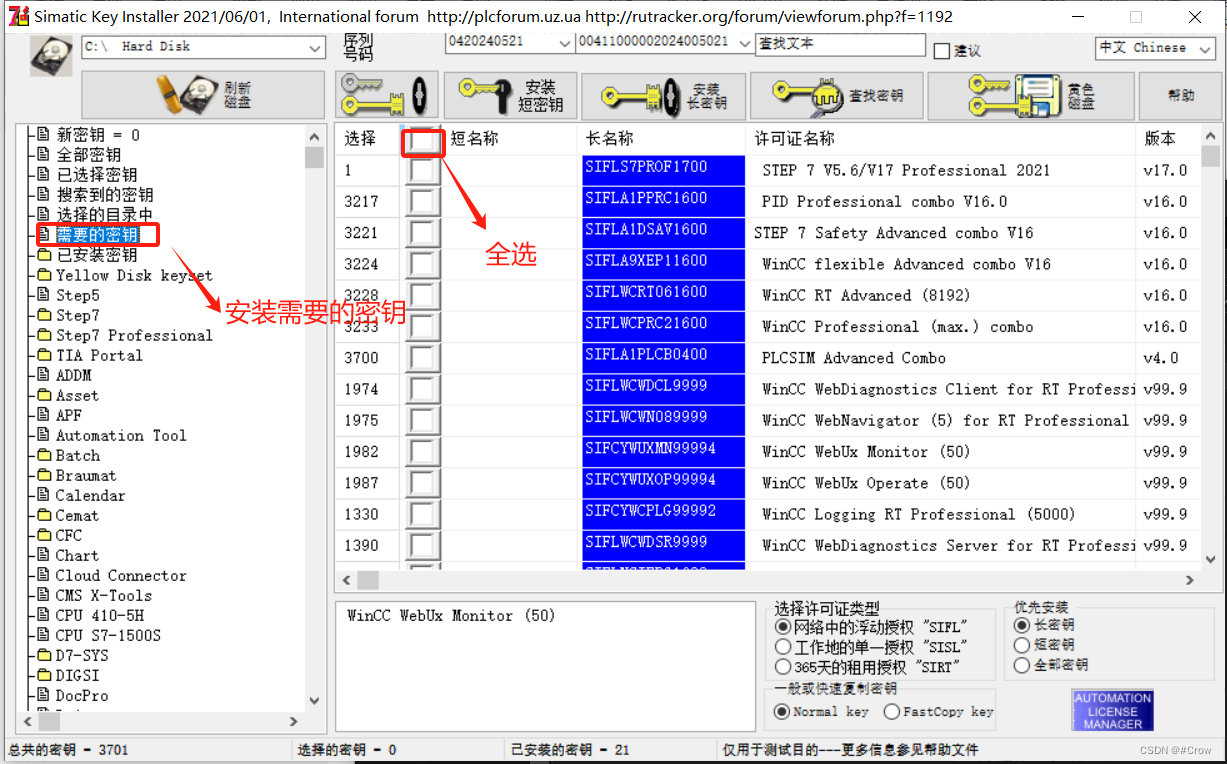Viewport: 1227px width, 764px height.
Task: Select the FastCopy key radio button
Action: [x=892, y=712]
